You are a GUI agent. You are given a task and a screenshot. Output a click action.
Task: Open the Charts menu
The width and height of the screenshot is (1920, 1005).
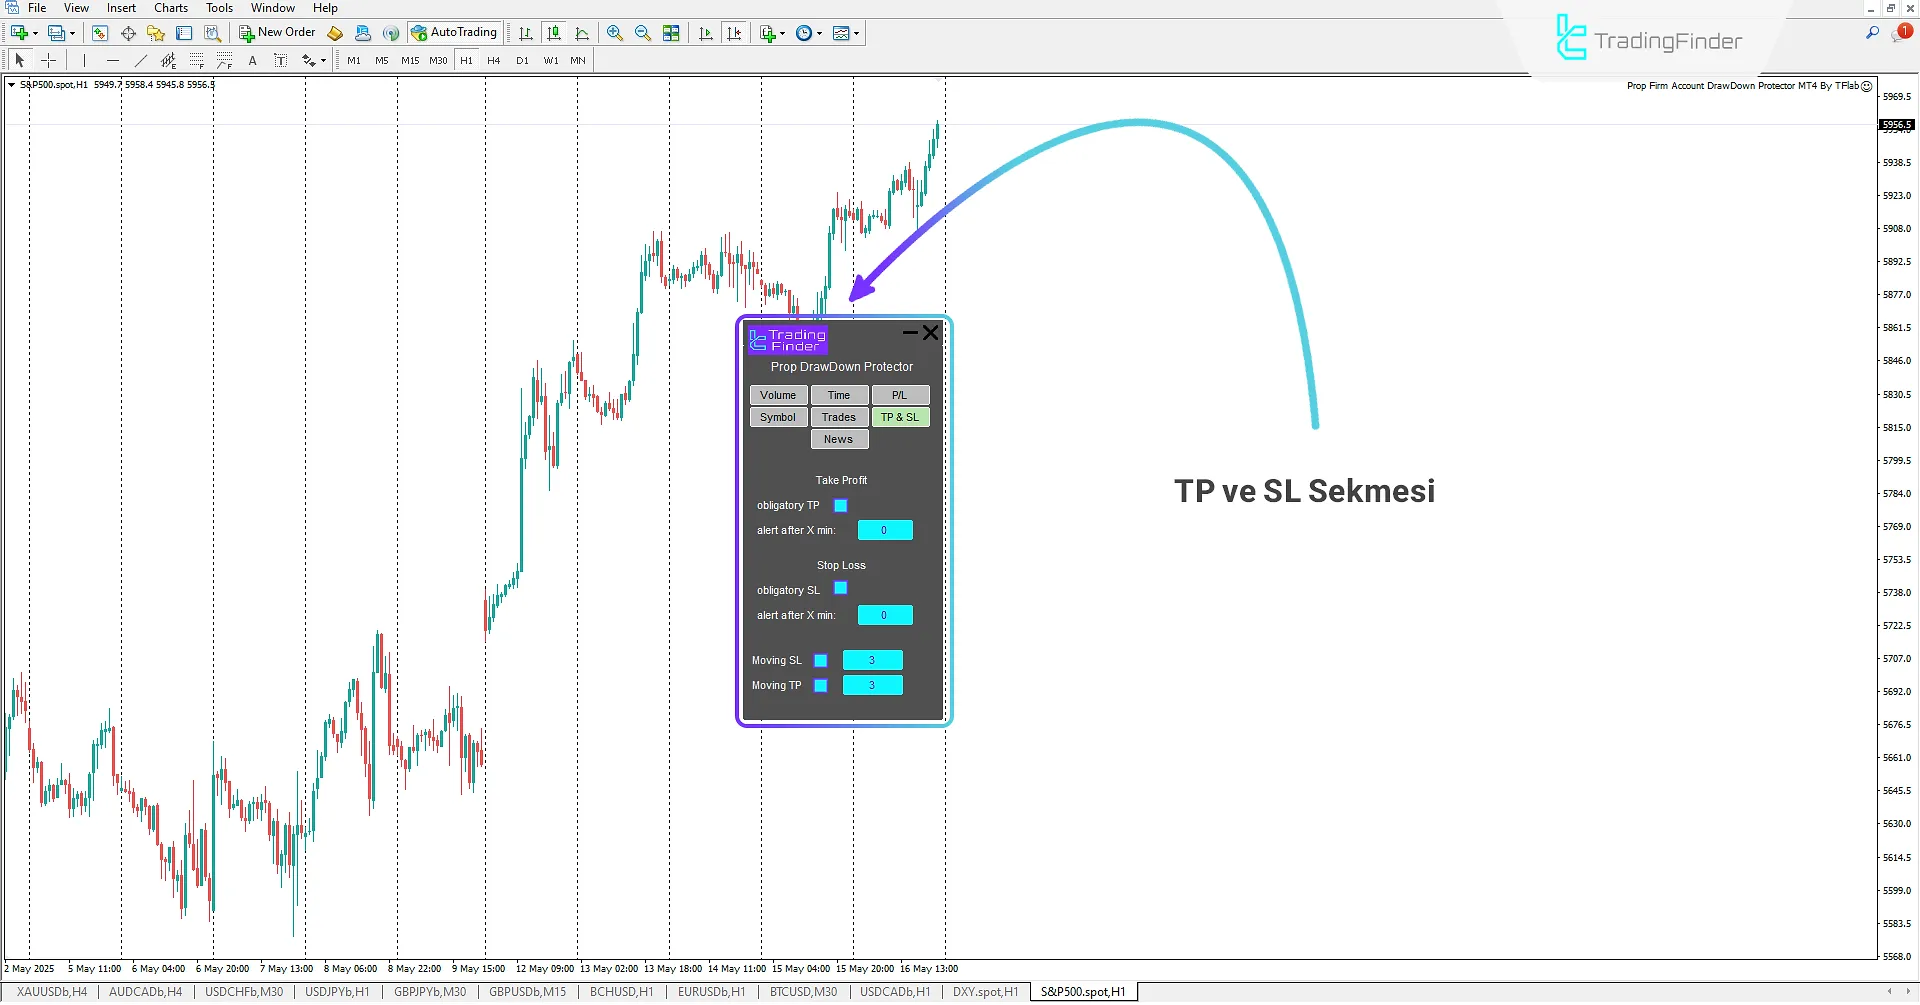click(x=170, y=7)
